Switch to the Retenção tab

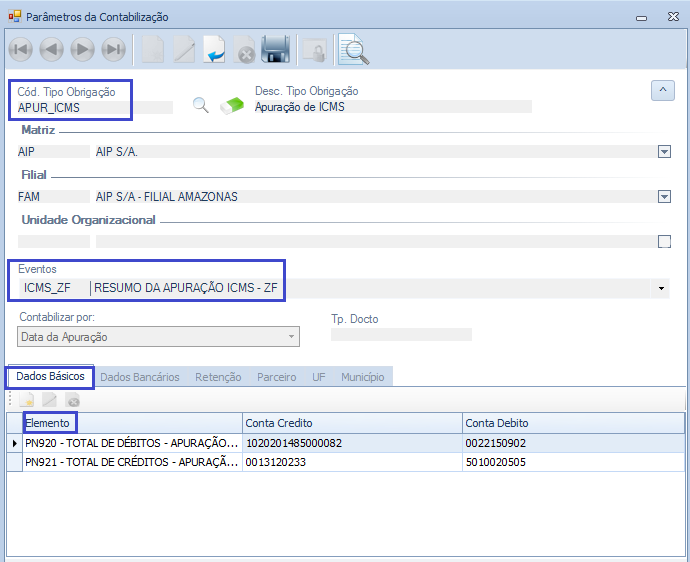218,377
